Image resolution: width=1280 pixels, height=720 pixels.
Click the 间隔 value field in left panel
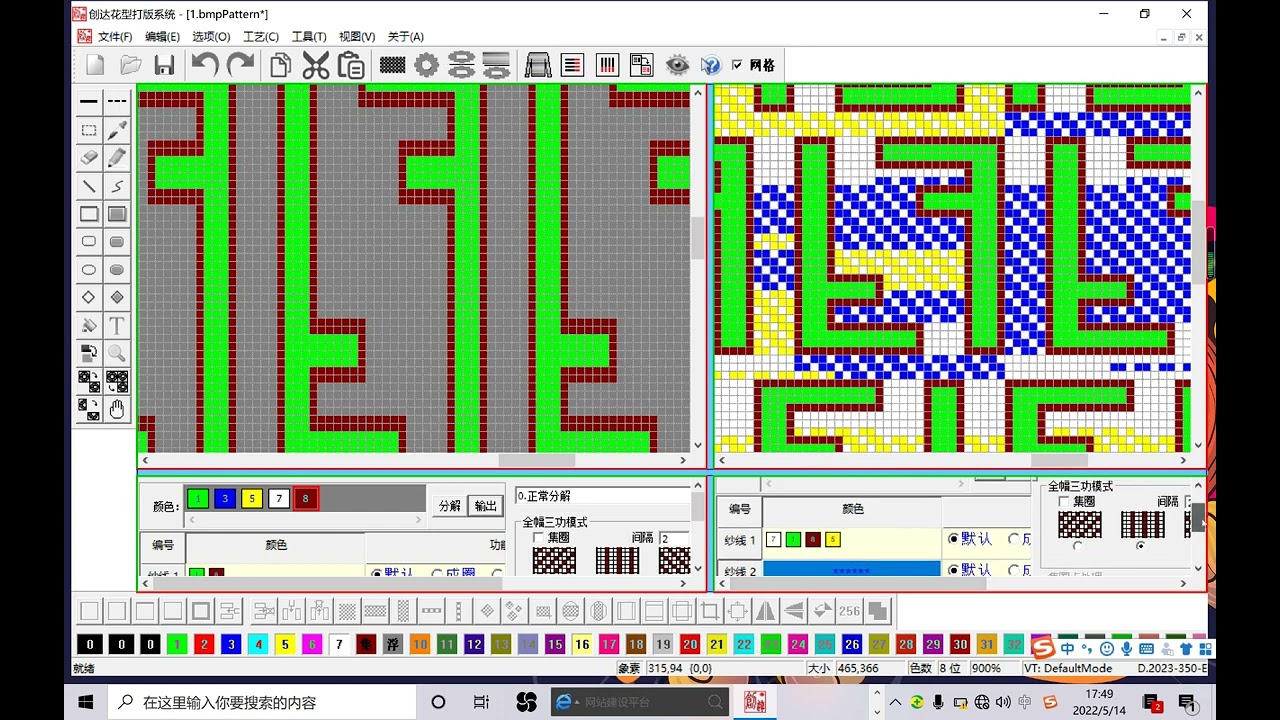(673, 538)
